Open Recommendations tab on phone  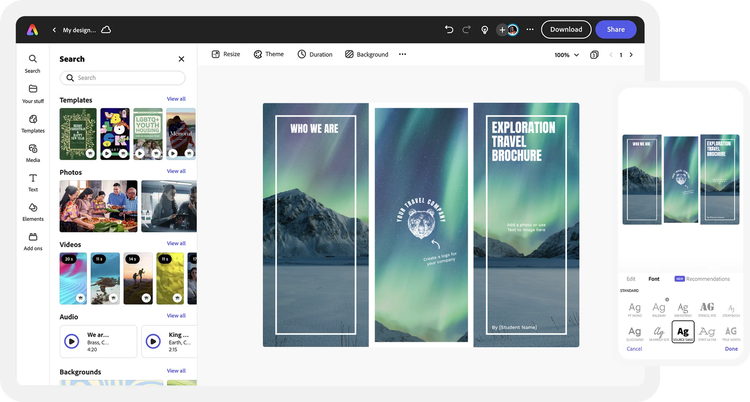click(702, 279)
